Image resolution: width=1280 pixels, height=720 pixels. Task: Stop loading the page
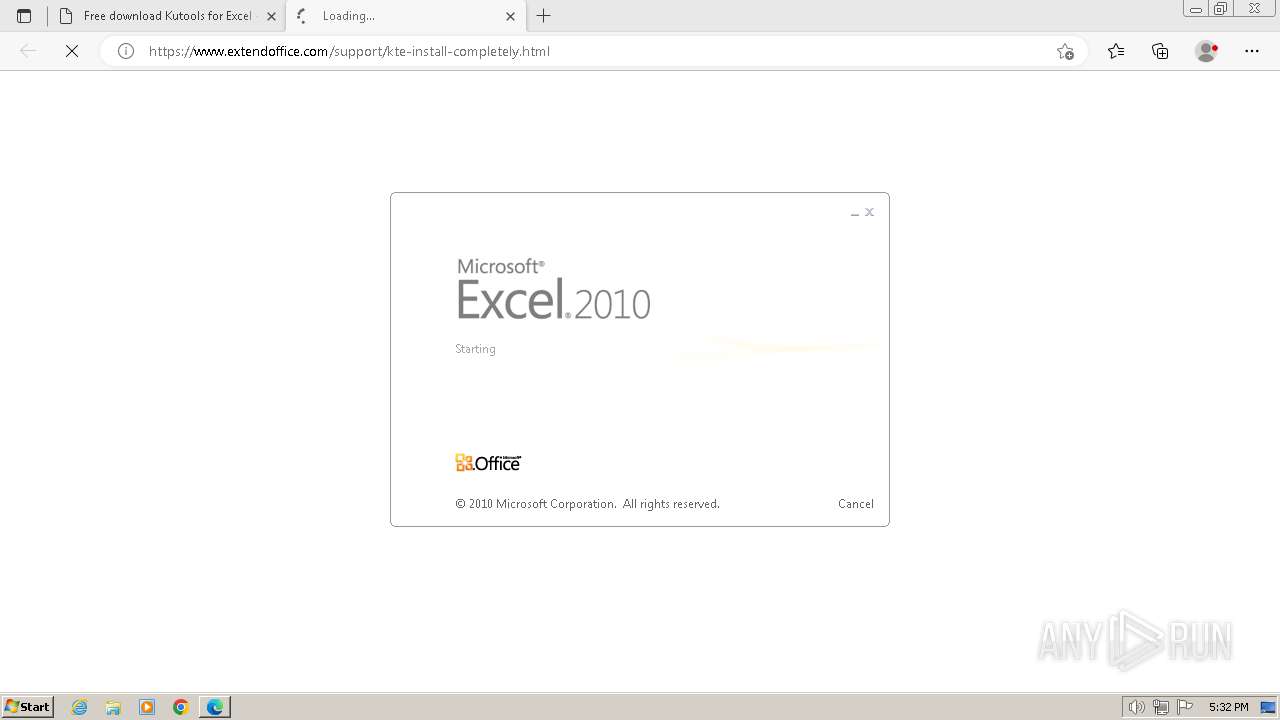(x=72, y=51)
